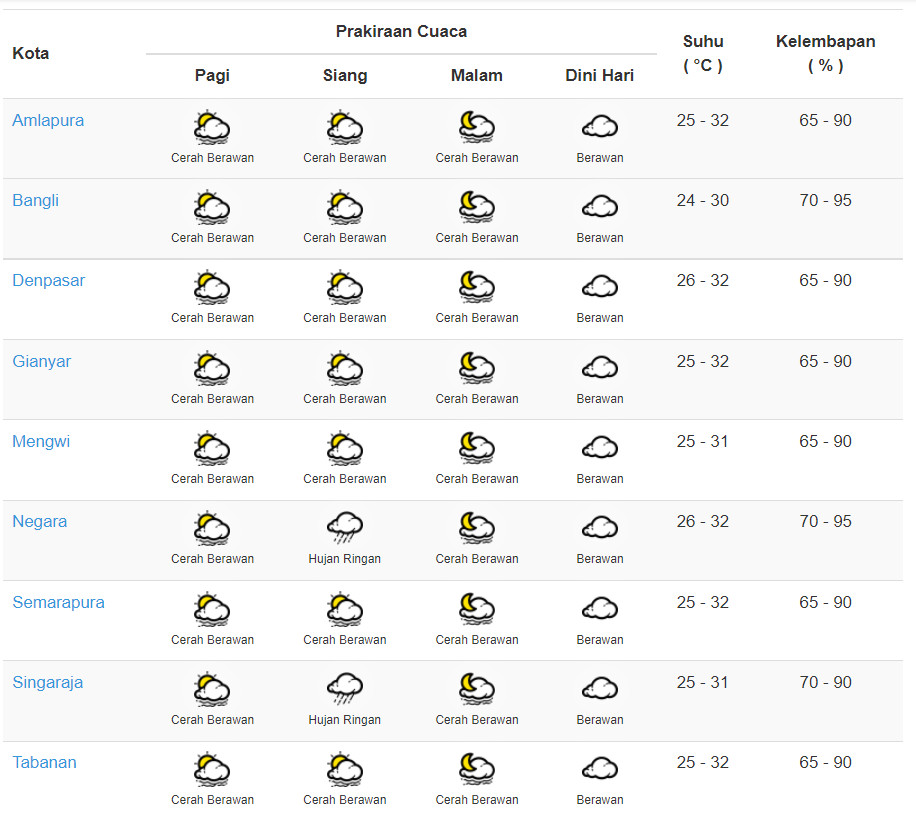Click Mengwi's Dini Hari Berawan icon
The height and width of the screenshot is (833, 916).
click(x=600, y=448)
